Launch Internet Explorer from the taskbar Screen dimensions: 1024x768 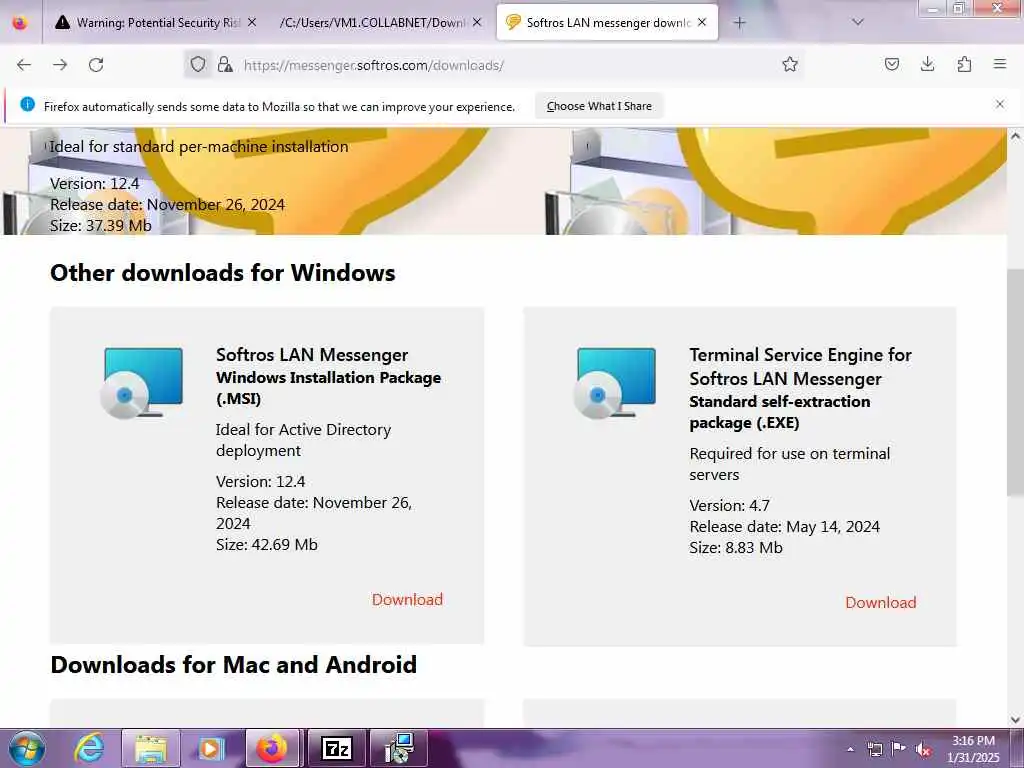tap(89, 748)
